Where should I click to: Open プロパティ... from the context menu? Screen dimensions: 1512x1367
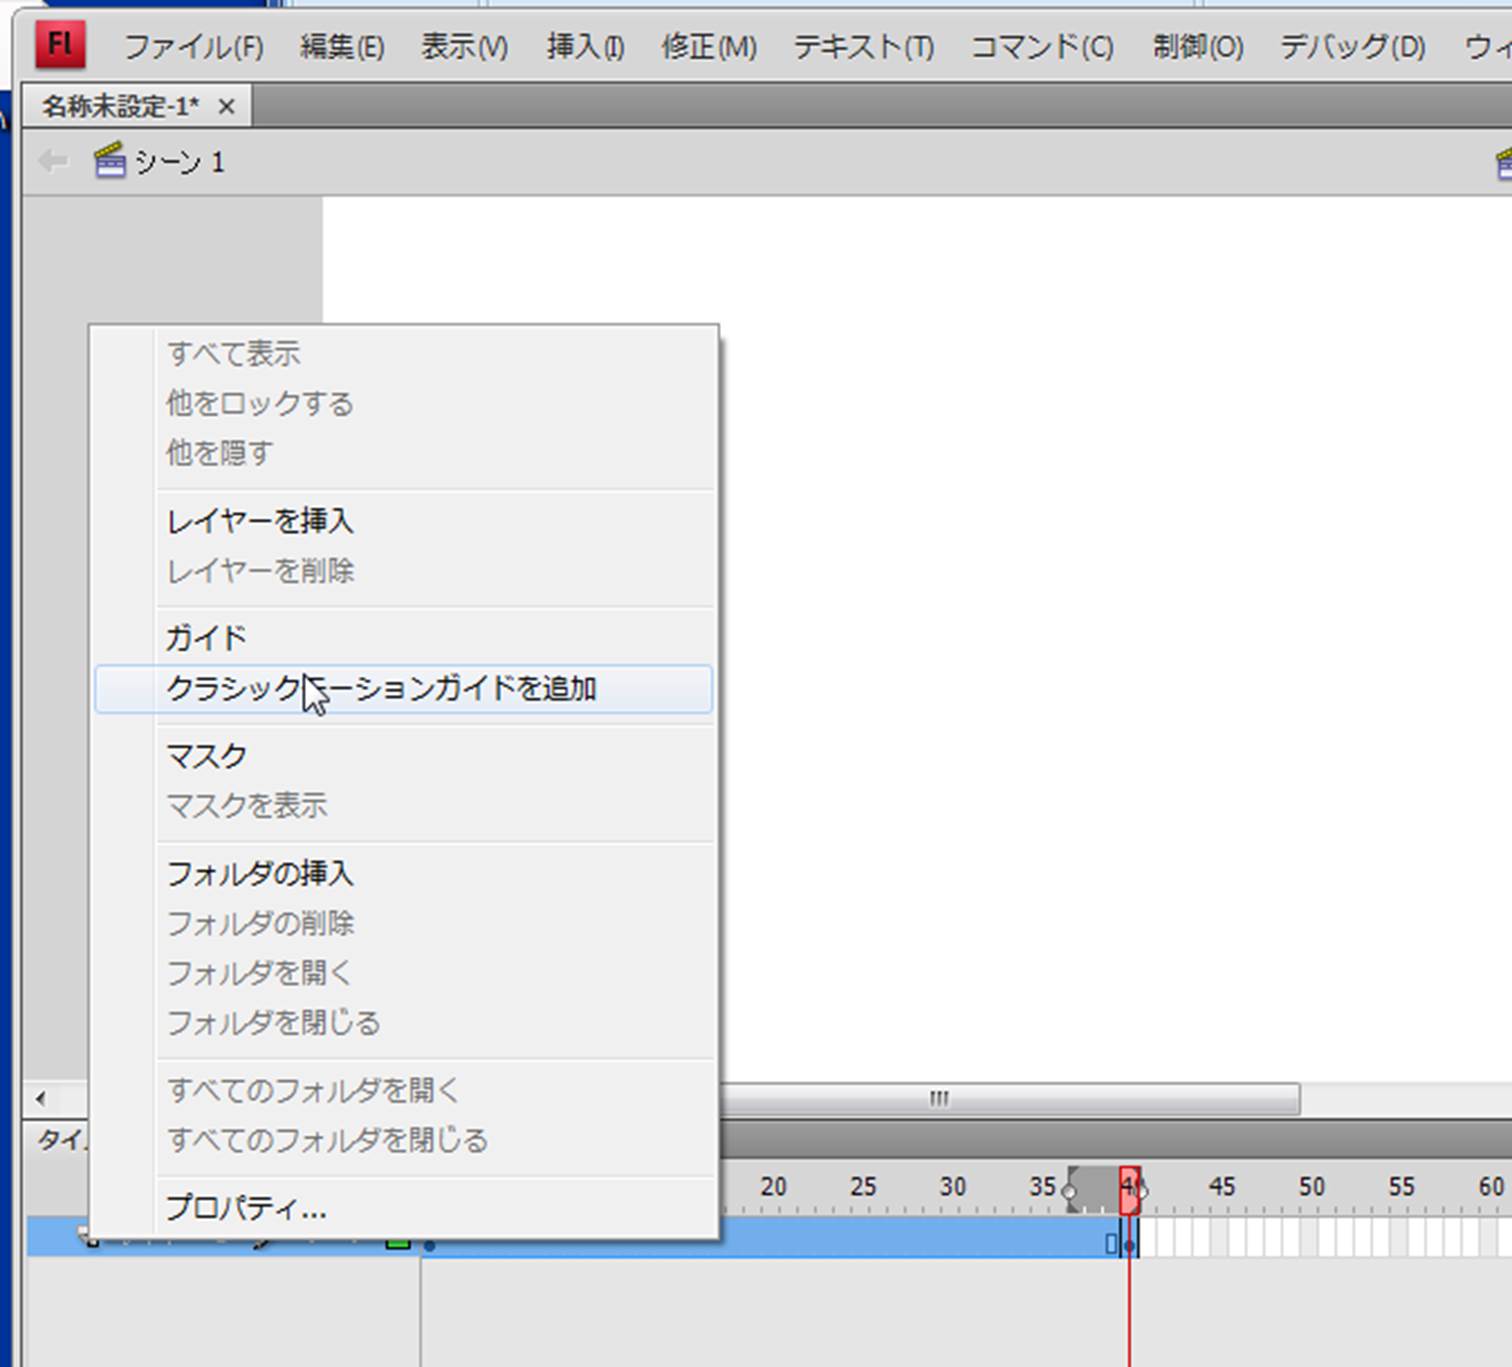point(246,1208)
